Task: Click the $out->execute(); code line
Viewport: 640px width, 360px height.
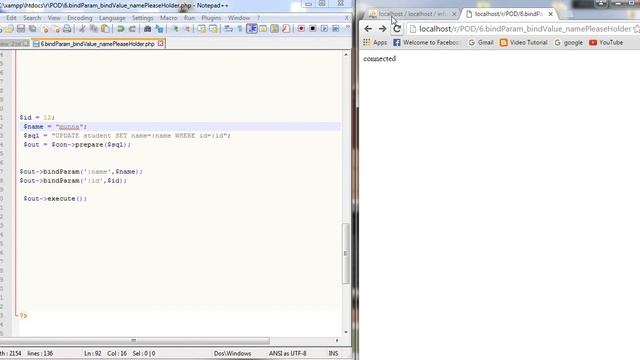Action: pyautogui.click(x=55, y=199)
